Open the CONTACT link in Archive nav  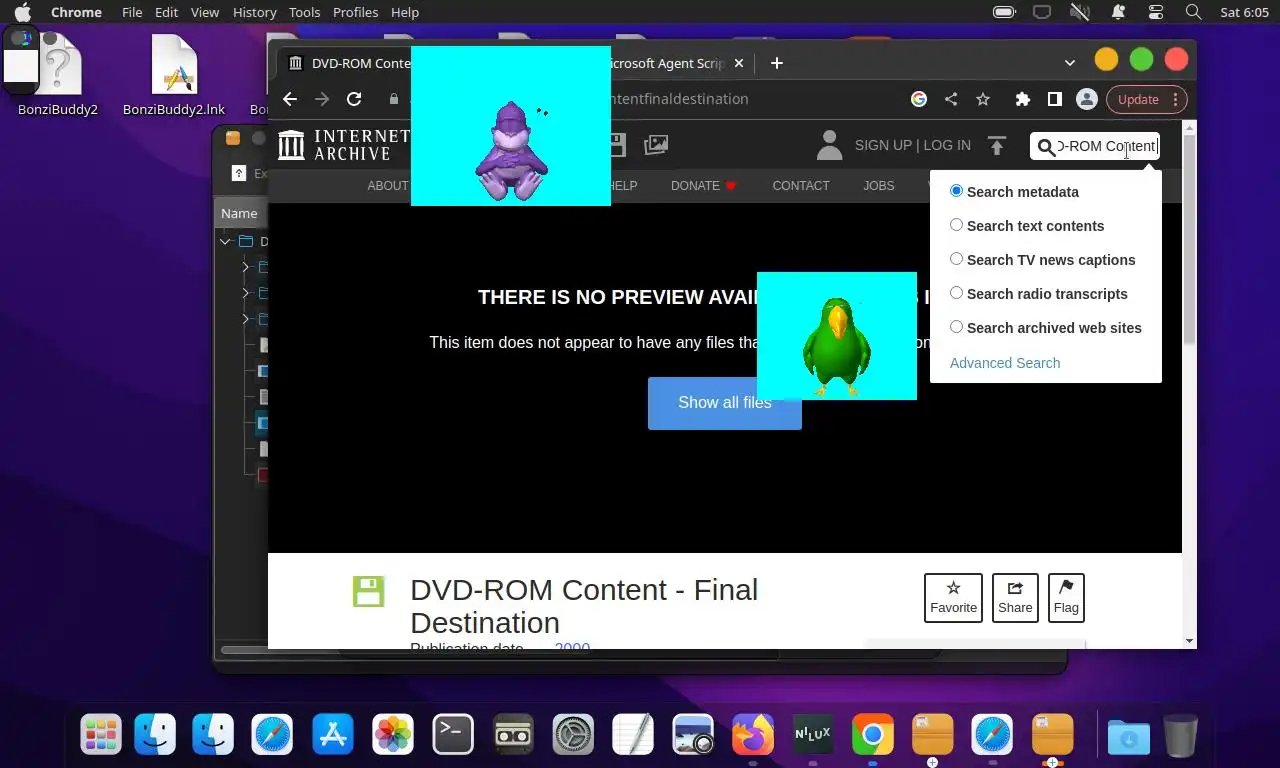(x=801, y=186)
